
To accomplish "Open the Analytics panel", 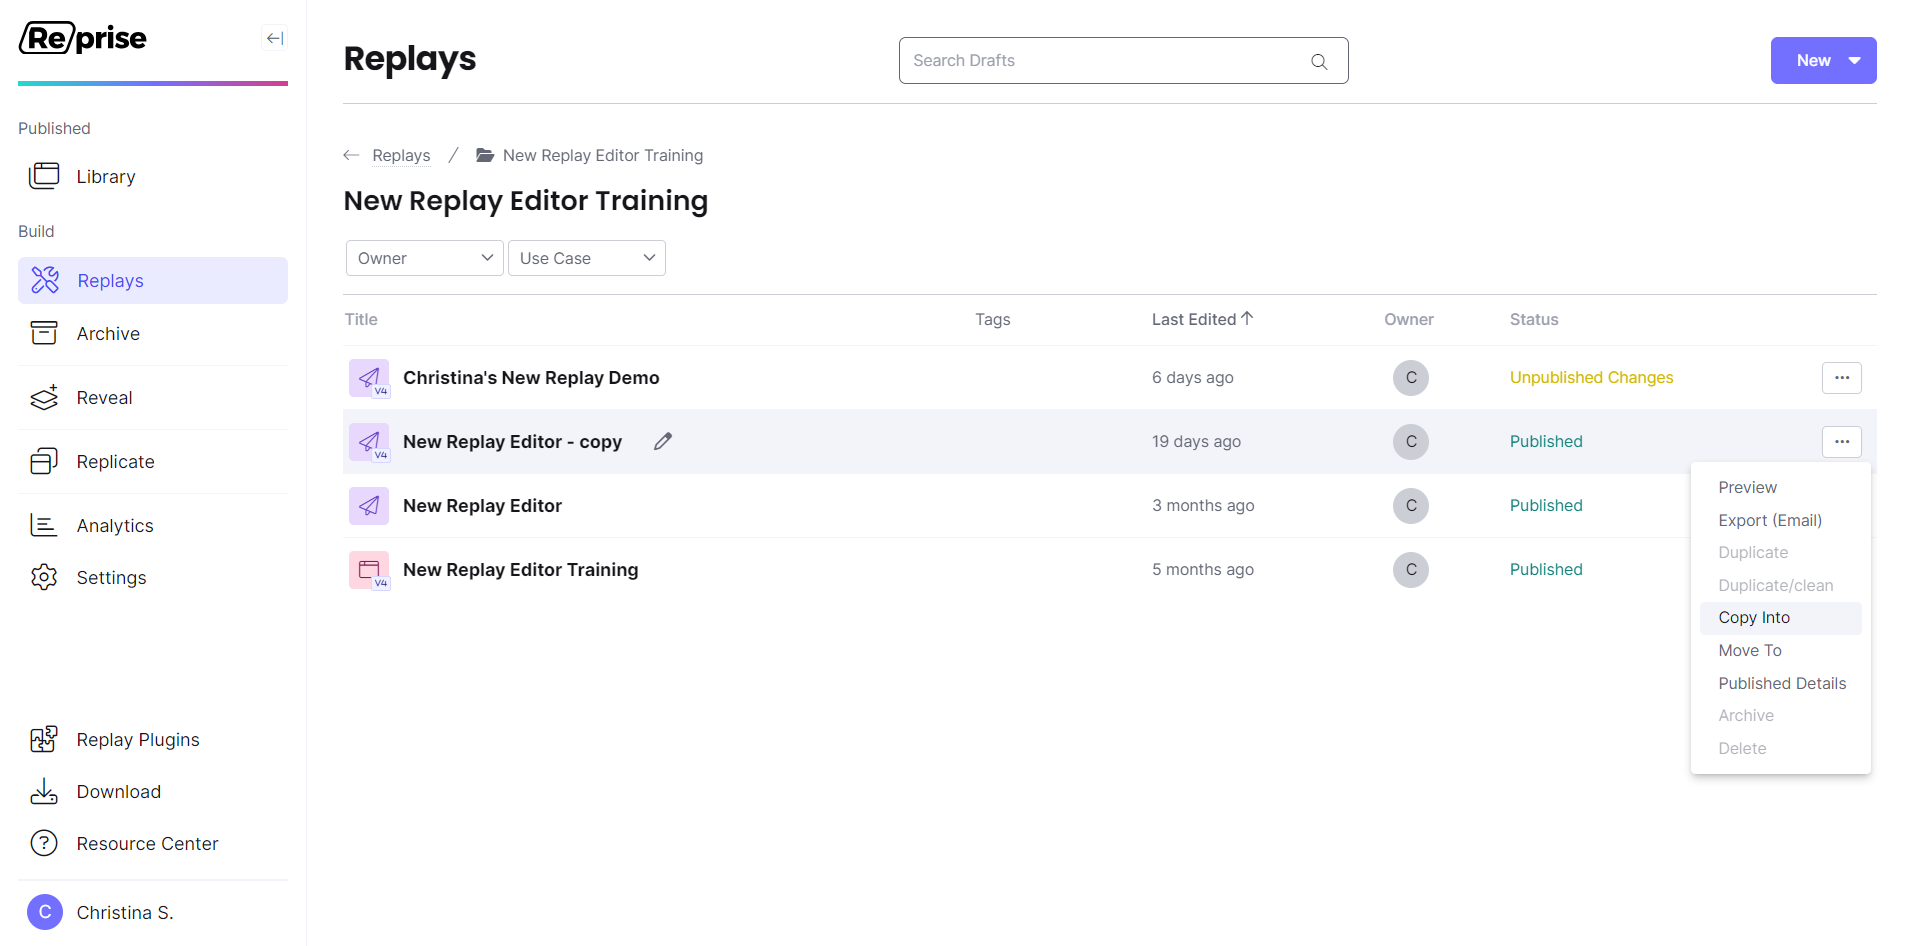I will pyautogui.click(x=115, y=525).
